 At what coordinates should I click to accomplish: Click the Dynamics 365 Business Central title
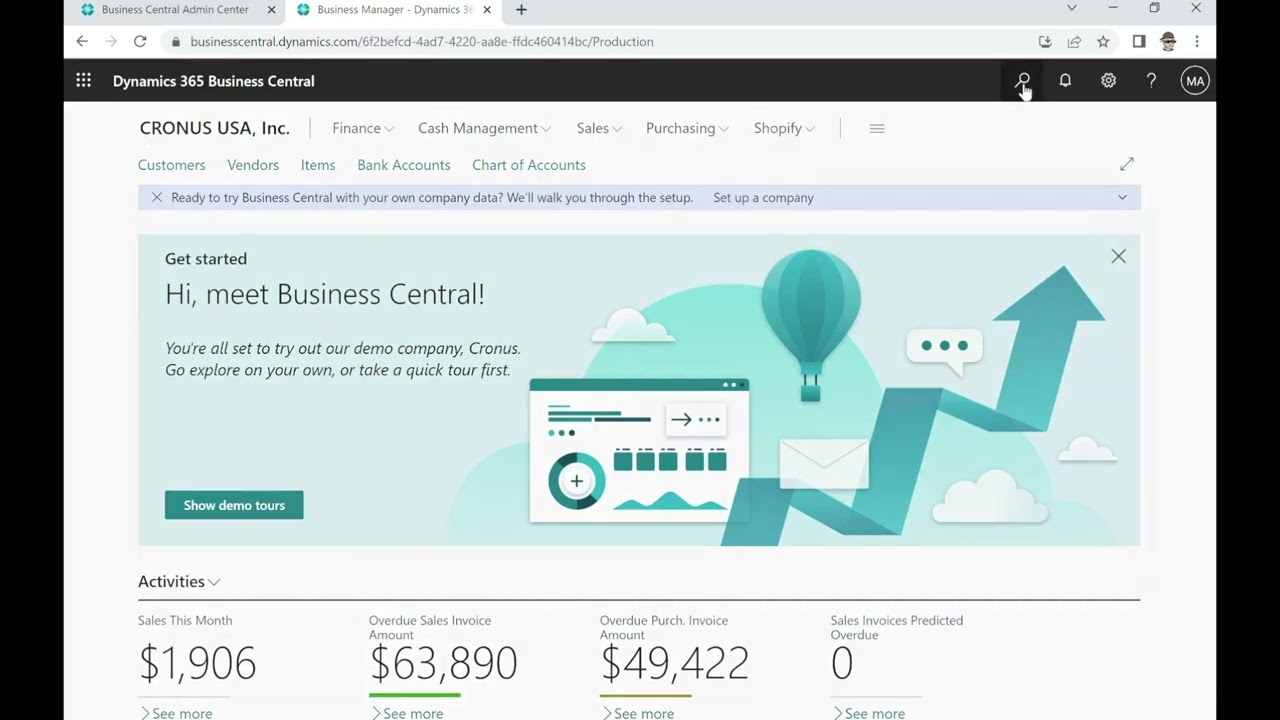pos(214,81)
